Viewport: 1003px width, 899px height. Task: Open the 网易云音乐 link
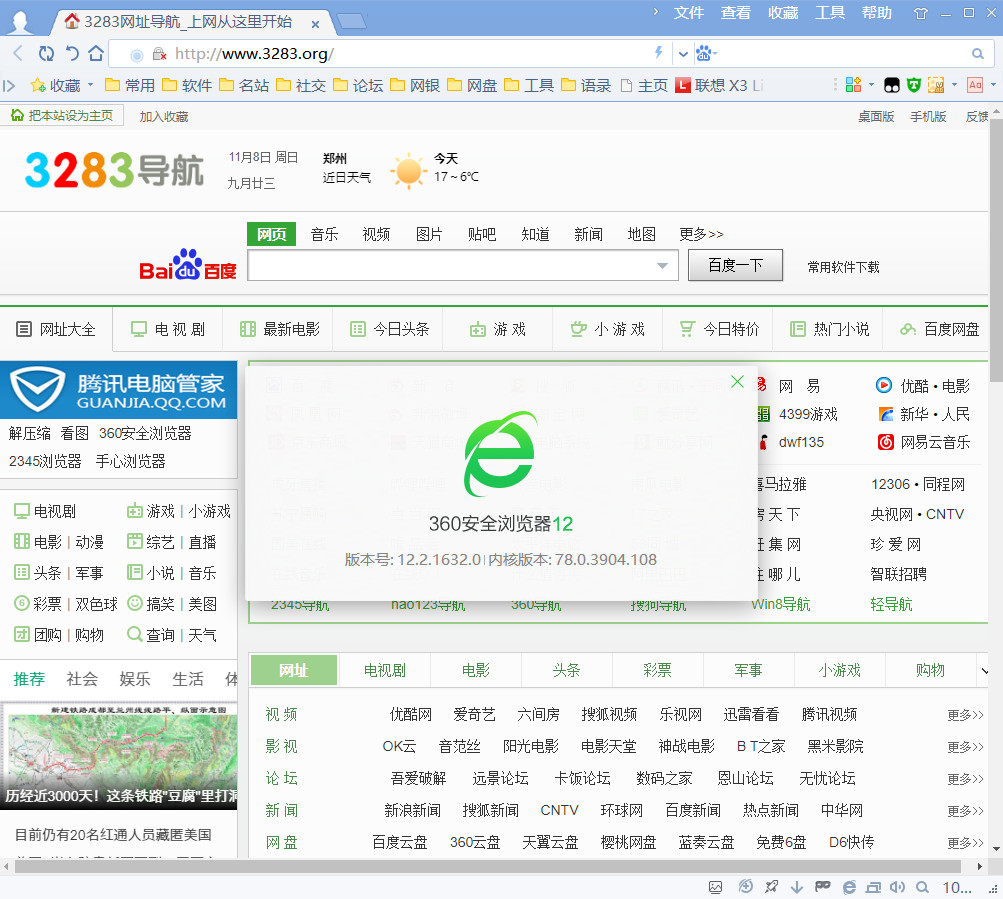coord(924,442)
